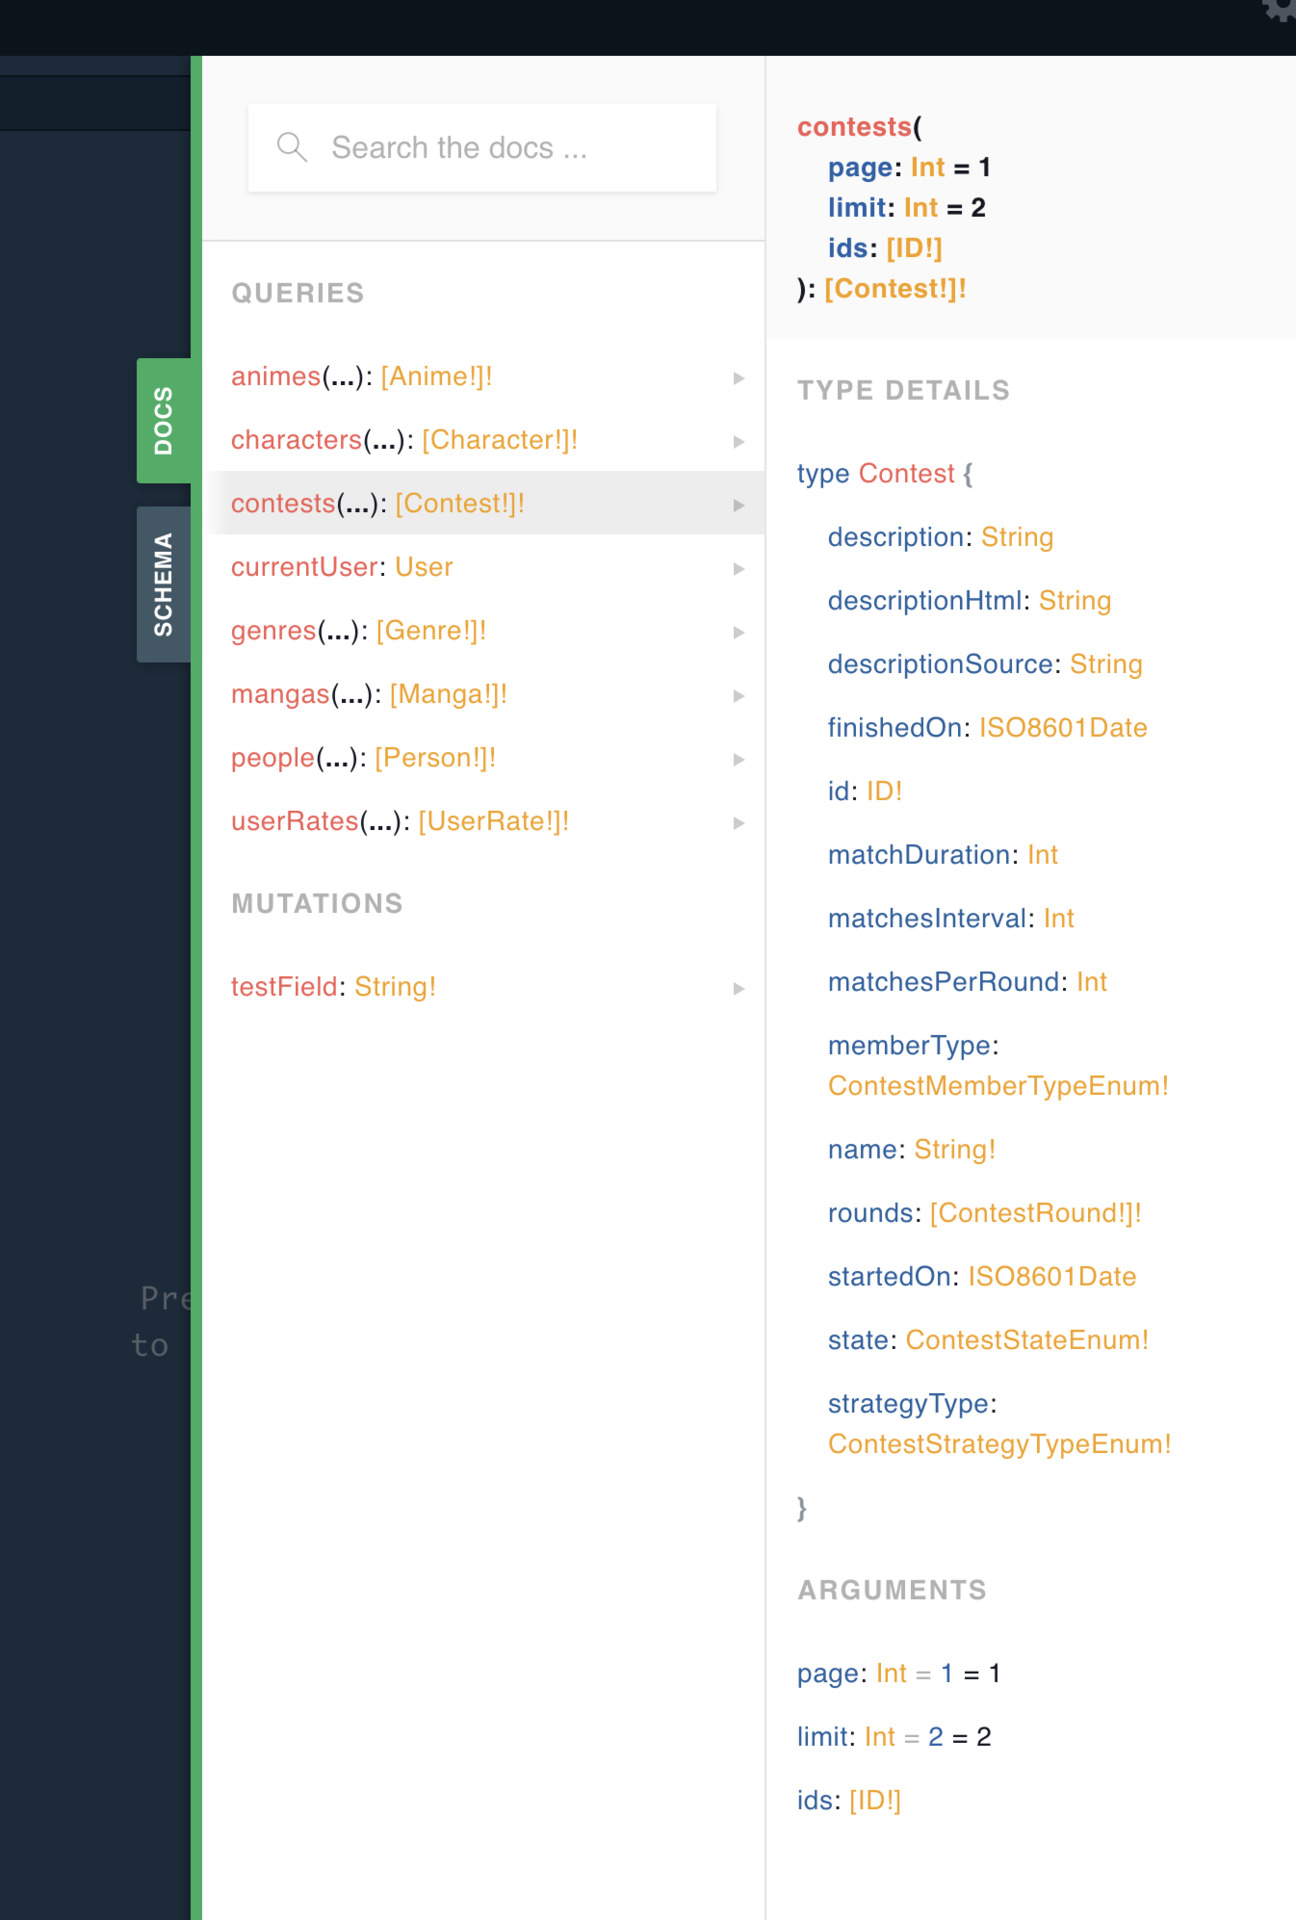This screenshot has width=1296, height=1920.
Task: Expand the currentUser query arrow
Action: pyautogui.click(x=738, y=568)
